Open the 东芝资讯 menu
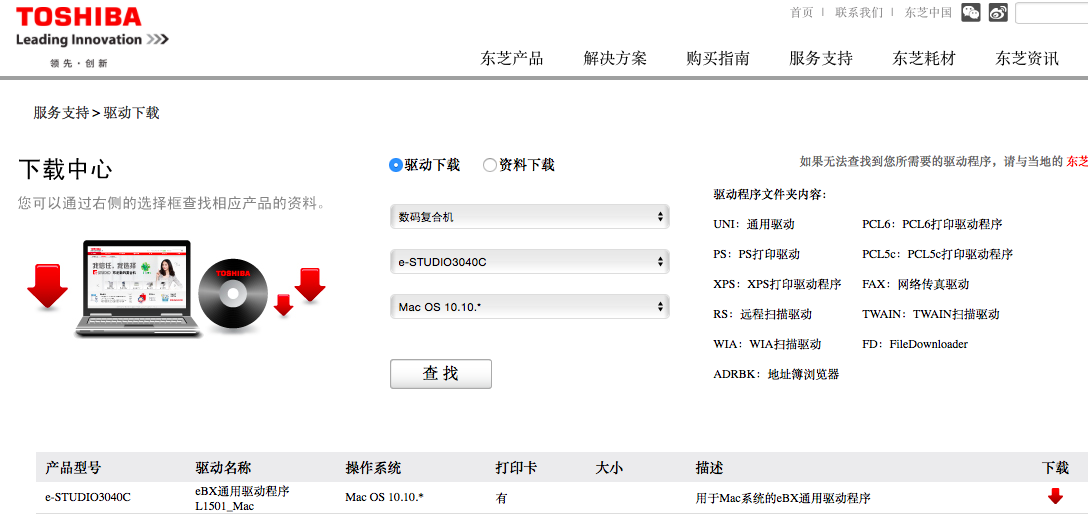The width and height of the screenshot is (1088, 523). 1027,58
